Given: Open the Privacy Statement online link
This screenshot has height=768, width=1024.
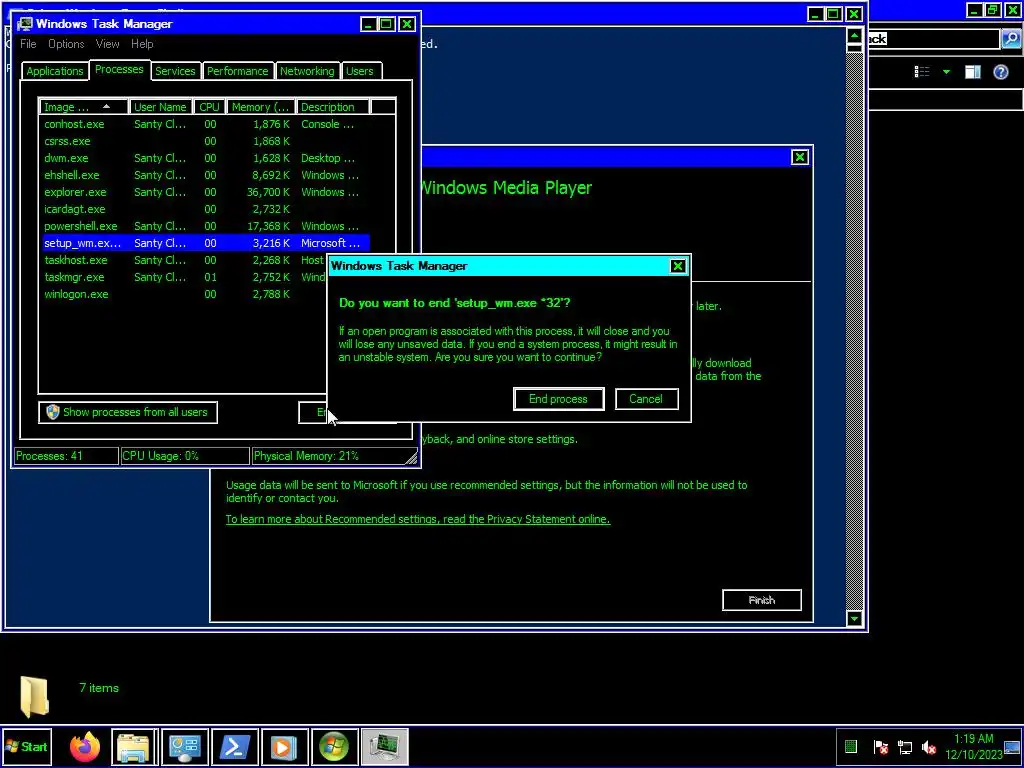Looking at the screenshot, I should coord(418,519).
